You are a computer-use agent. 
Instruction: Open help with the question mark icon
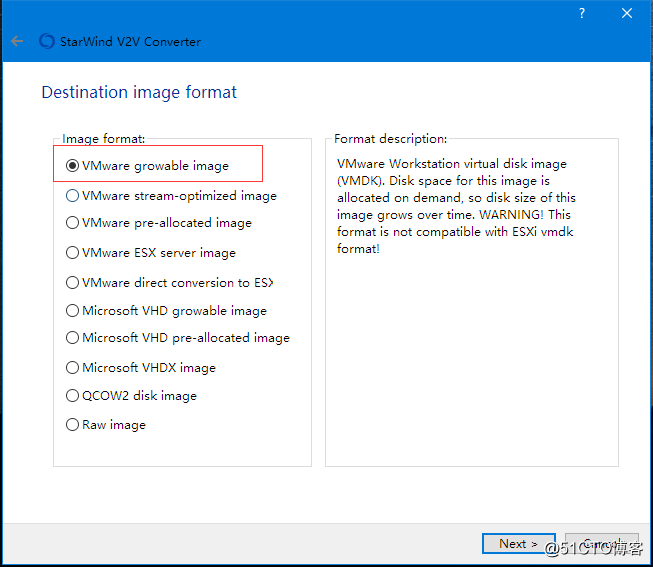pyautogui.click(x=582, y=13)
